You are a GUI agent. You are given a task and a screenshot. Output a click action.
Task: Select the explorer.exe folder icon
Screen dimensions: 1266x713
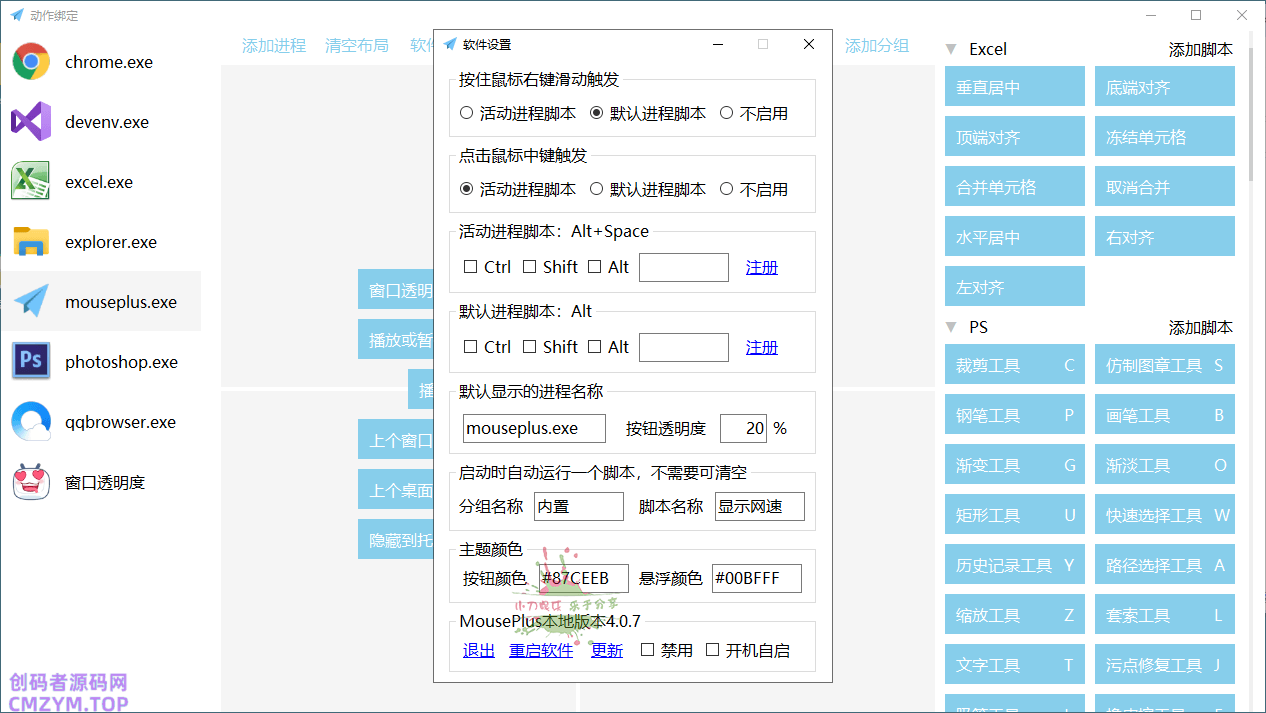[x=31, y=242]
